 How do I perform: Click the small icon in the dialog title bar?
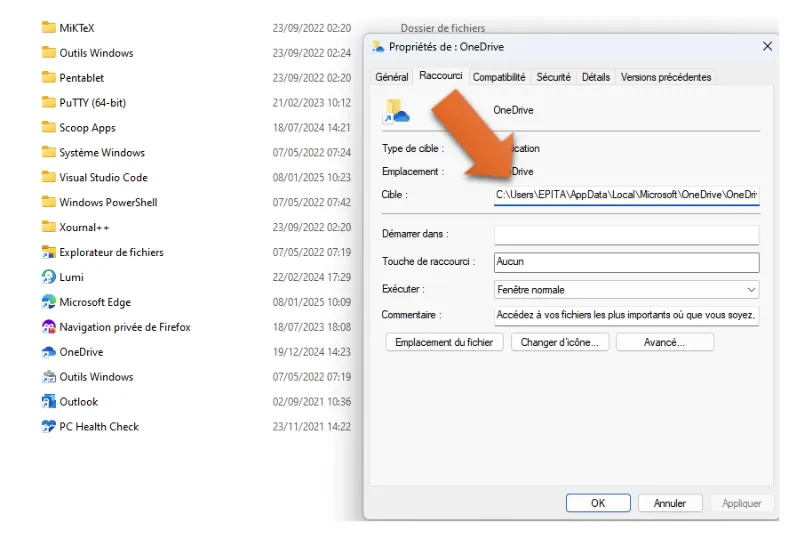(x=378, y=47)
